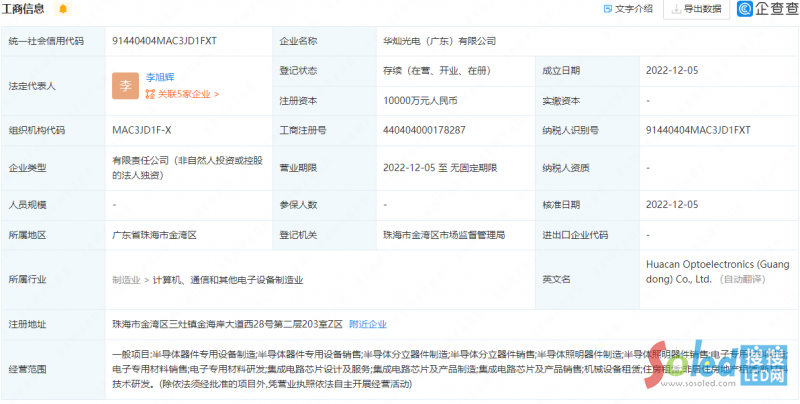This screenshot has height=404, width=800.
Task: Click company name 华灿光电（广东）有限公司
Action: coord(439,41)
